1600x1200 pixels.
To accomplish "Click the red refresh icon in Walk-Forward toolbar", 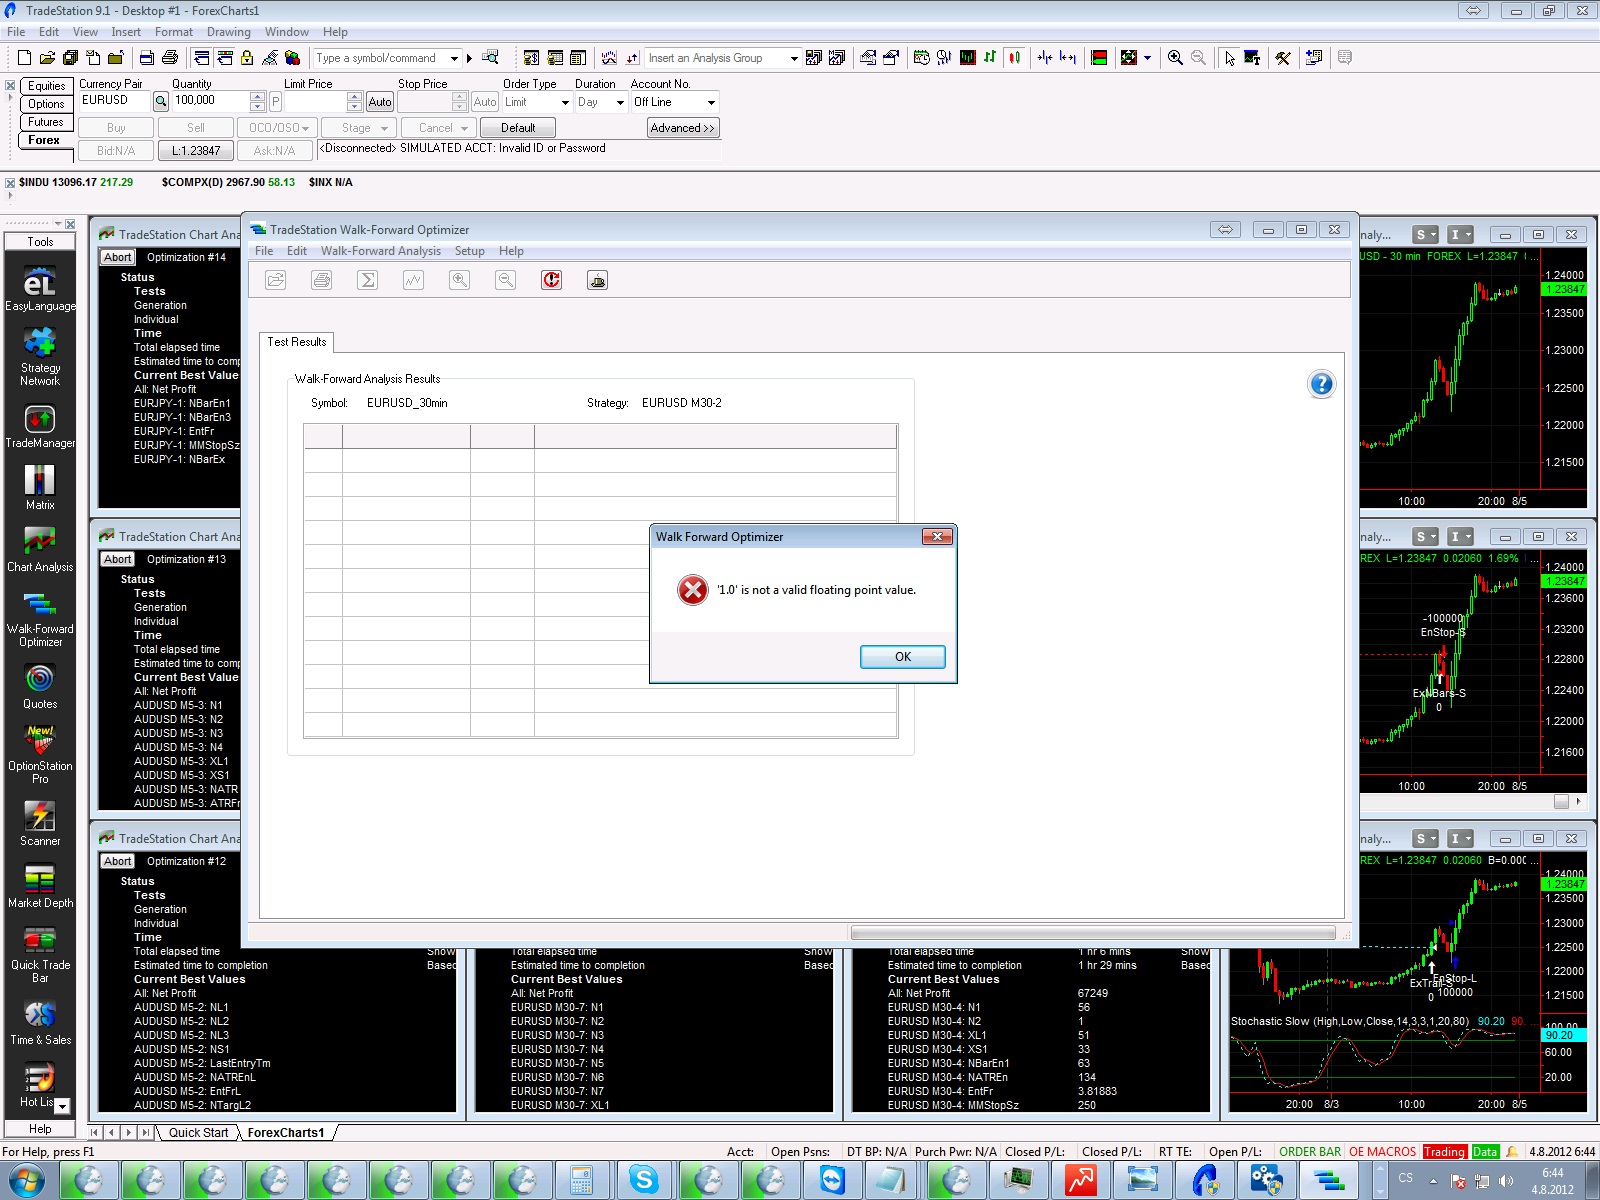I will coord(551,280).
